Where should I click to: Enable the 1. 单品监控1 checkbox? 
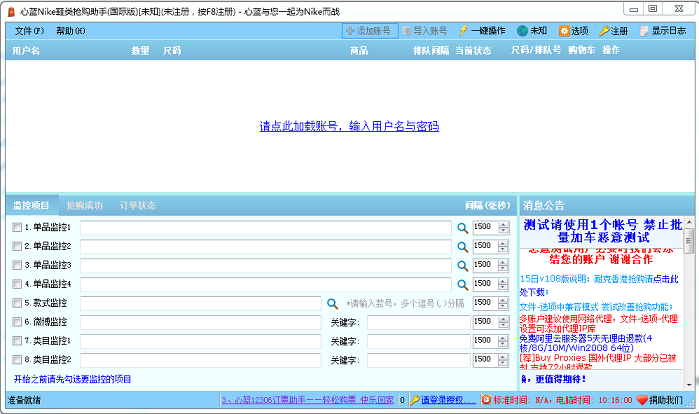17,228
